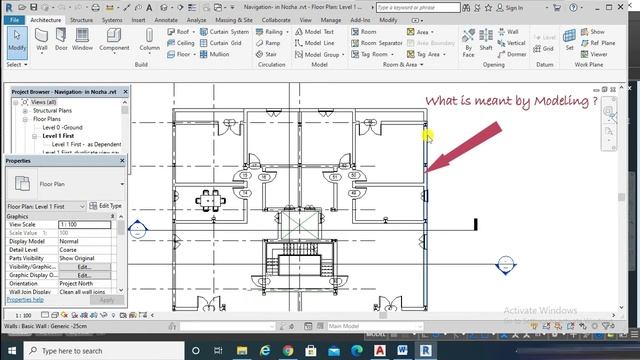Open the Manage ribbon tab
Viewport: 640px width, 360px height.
(x=331, y=20)
